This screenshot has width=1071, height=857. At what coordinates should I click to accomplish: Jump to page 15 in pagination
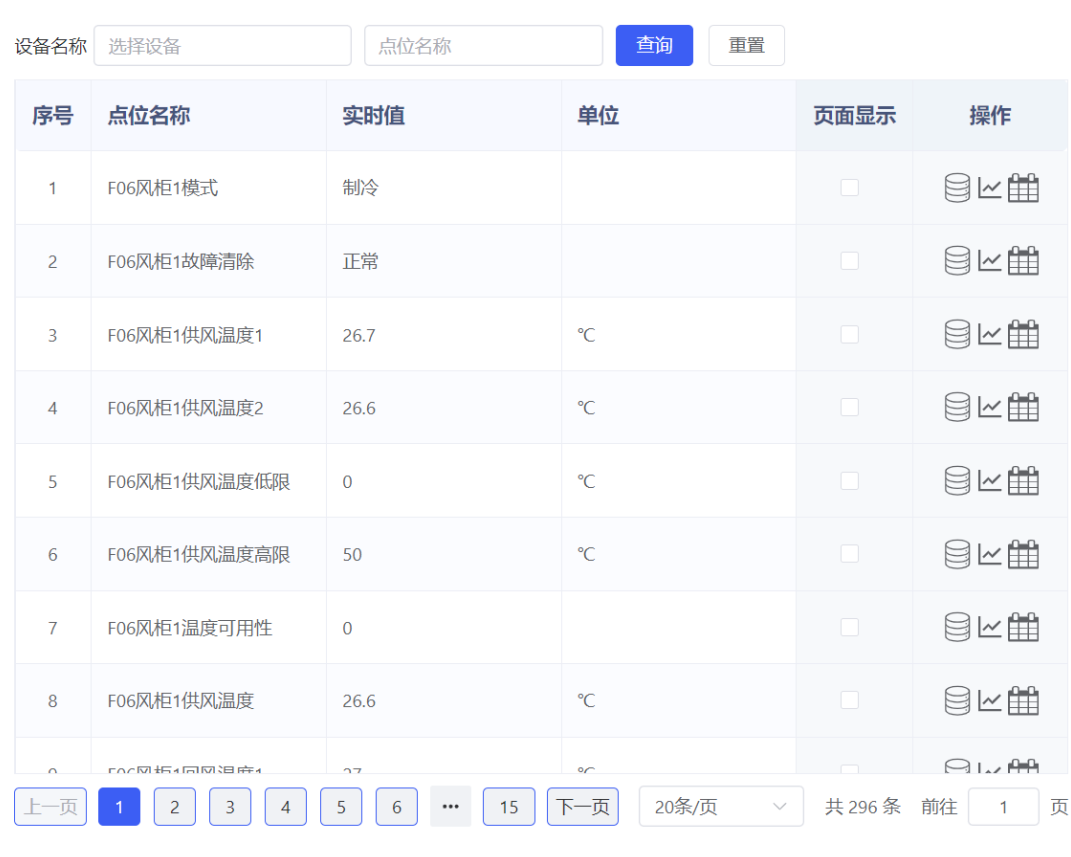tap(509, 807)
